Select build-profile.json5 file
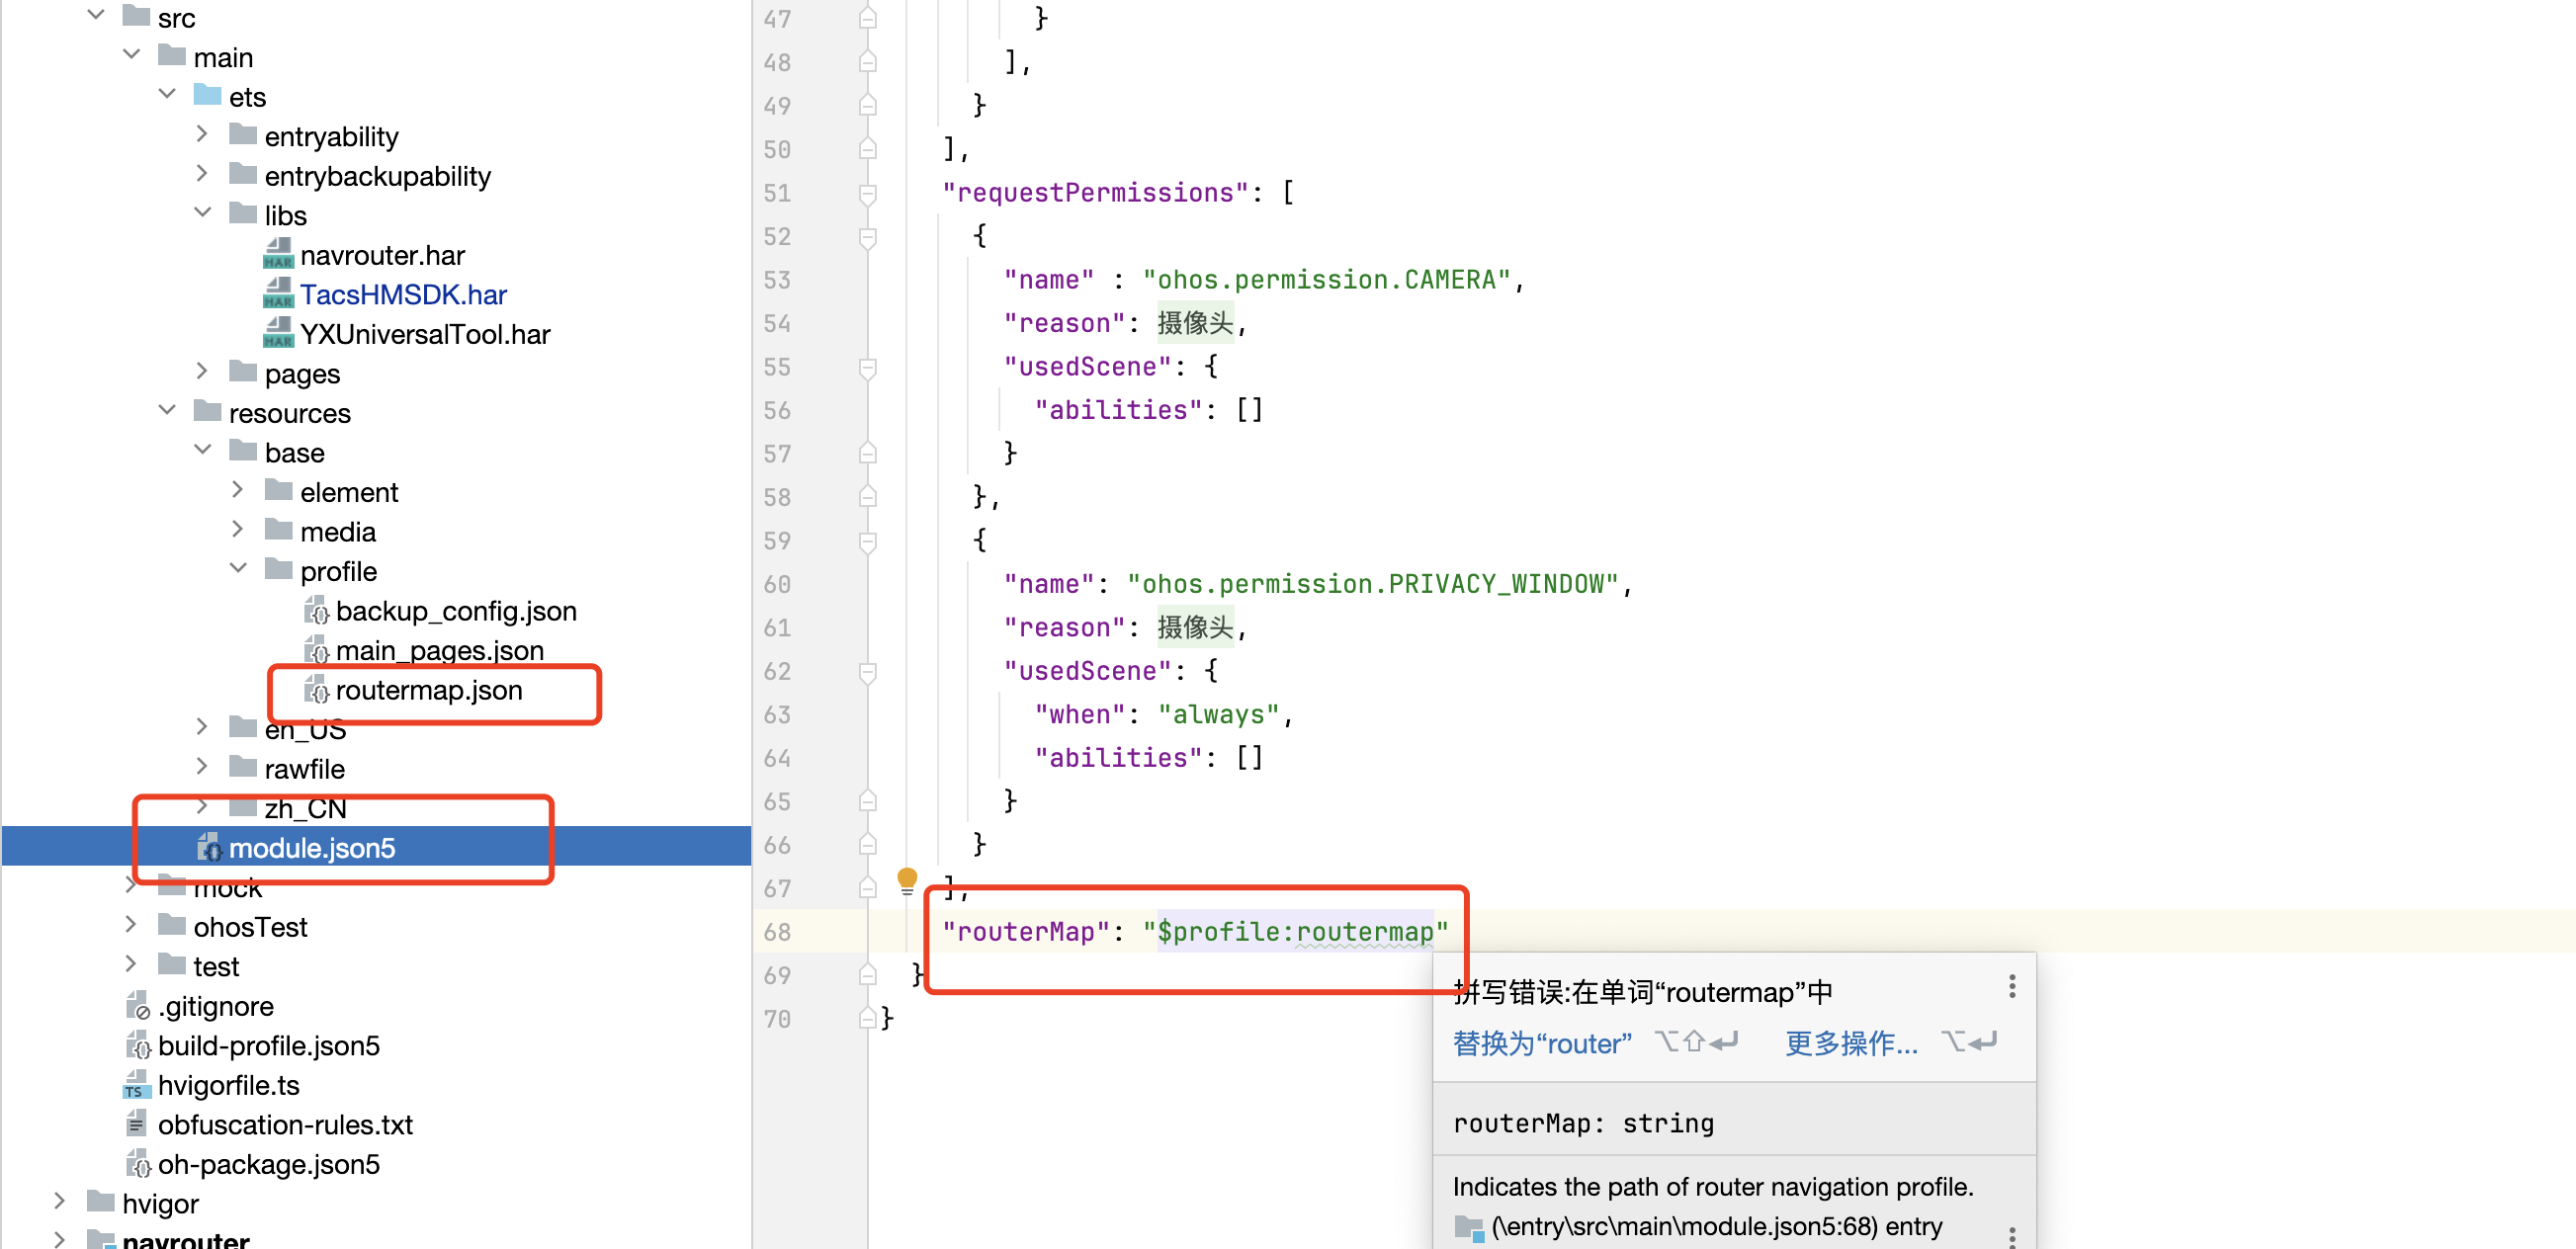The height and width of the screenshot is (1249, 2576). coord(269,1046)
